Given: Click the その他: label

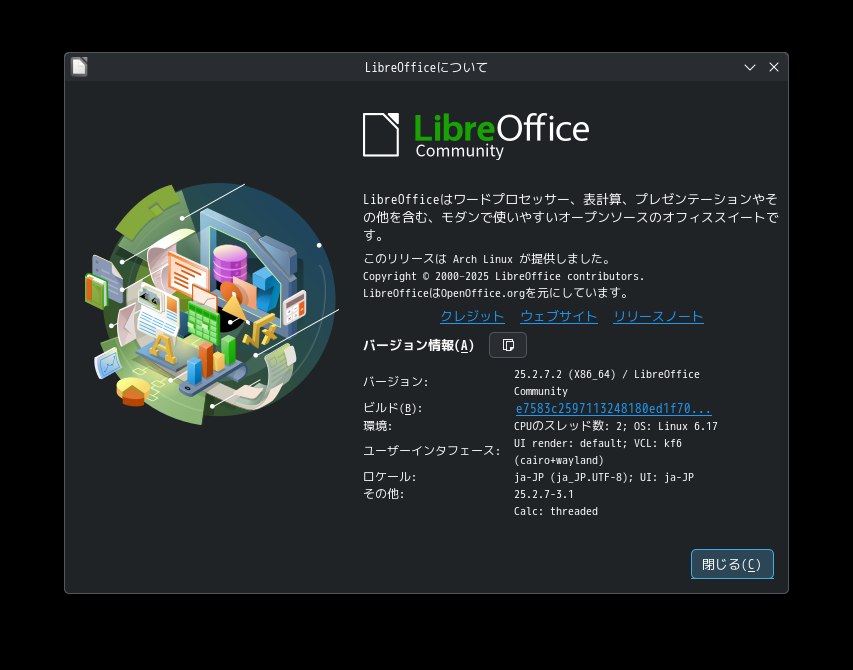Looking at the screenshot, I should [384, 494].
